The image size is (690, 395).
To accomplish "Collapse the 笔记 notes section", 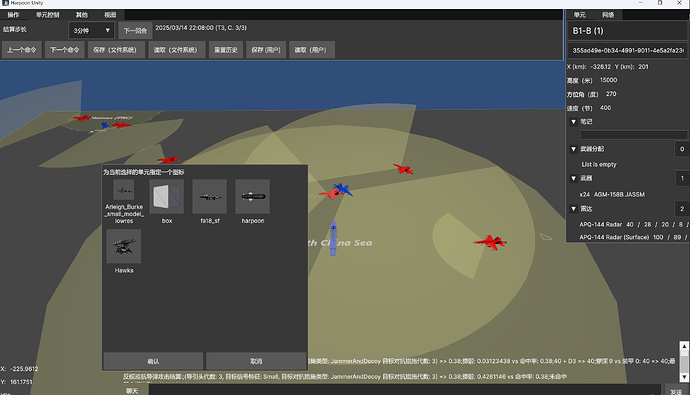I will coord(573,122).
